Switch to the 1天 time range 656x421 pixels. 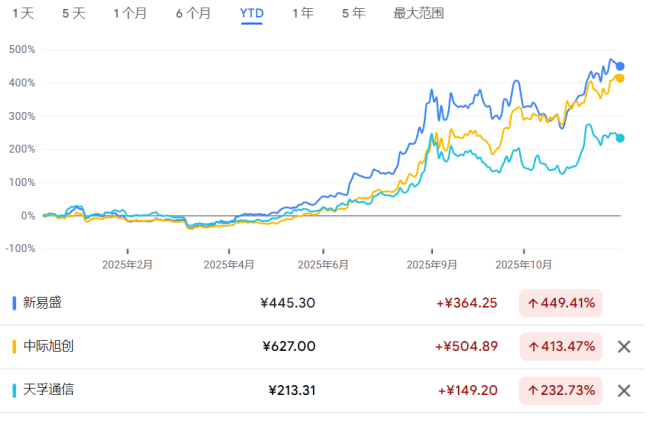coord(22,14)
